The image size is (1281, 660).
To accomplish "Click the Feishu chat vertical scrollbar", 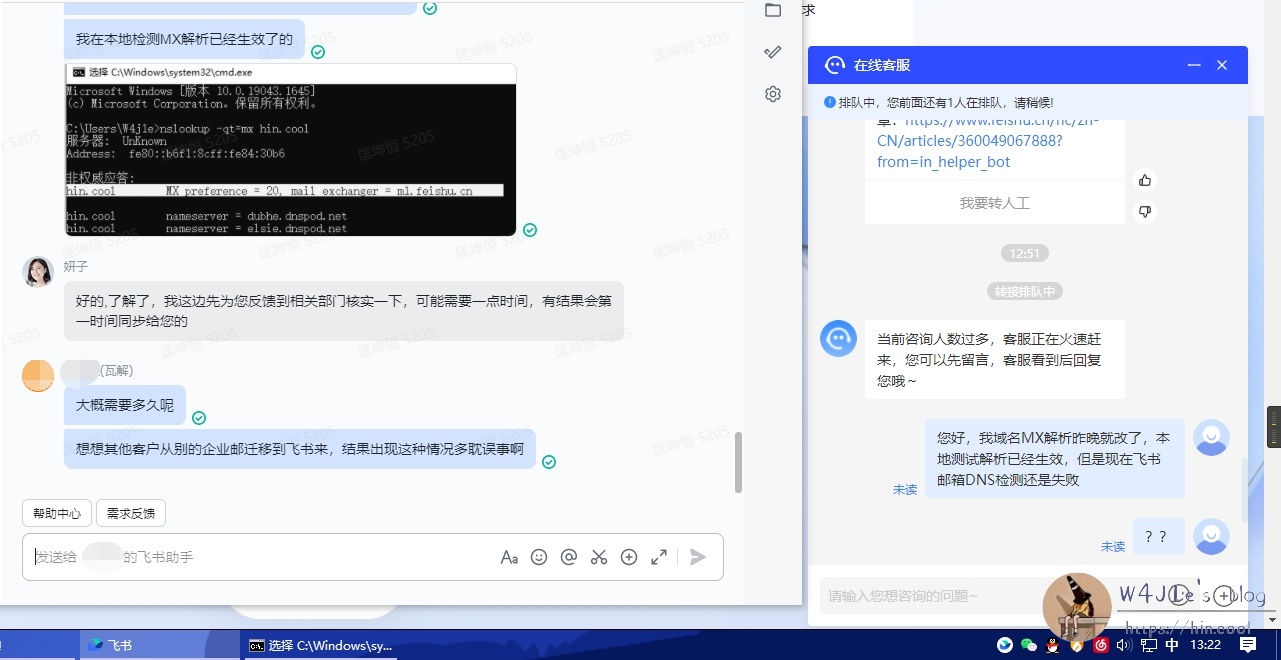I will click(739, 462).
